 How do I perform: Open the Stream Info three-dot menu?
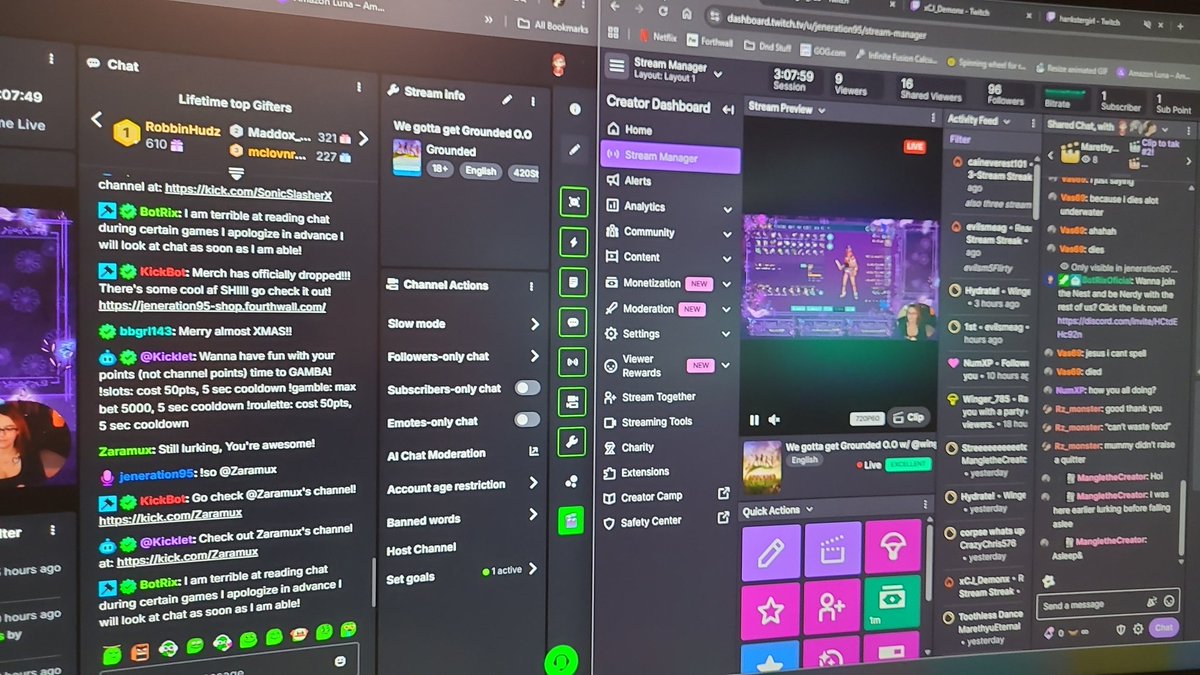point(534,100)
